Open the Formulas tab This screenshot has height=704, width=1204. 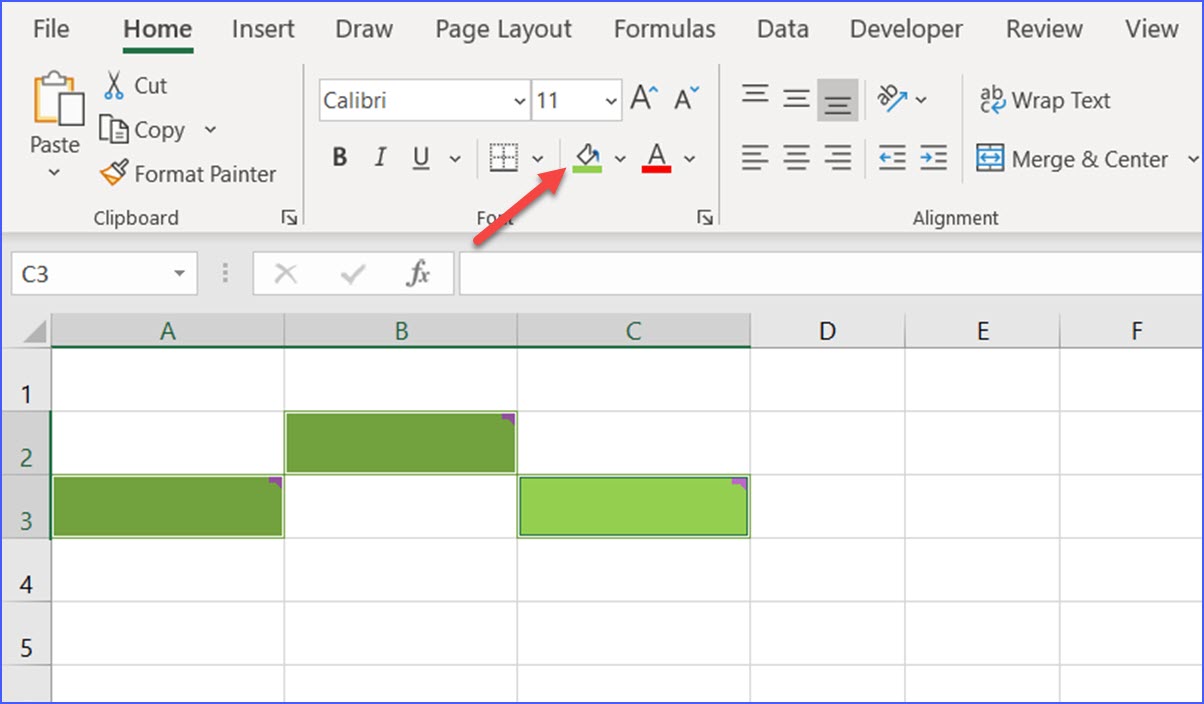tap(664, 30)
